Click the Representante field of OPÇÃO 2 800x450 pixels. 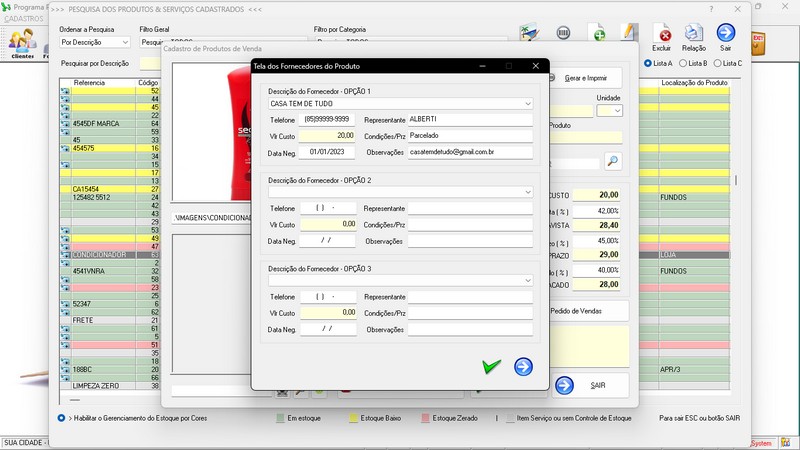click(x=470, y=208)
